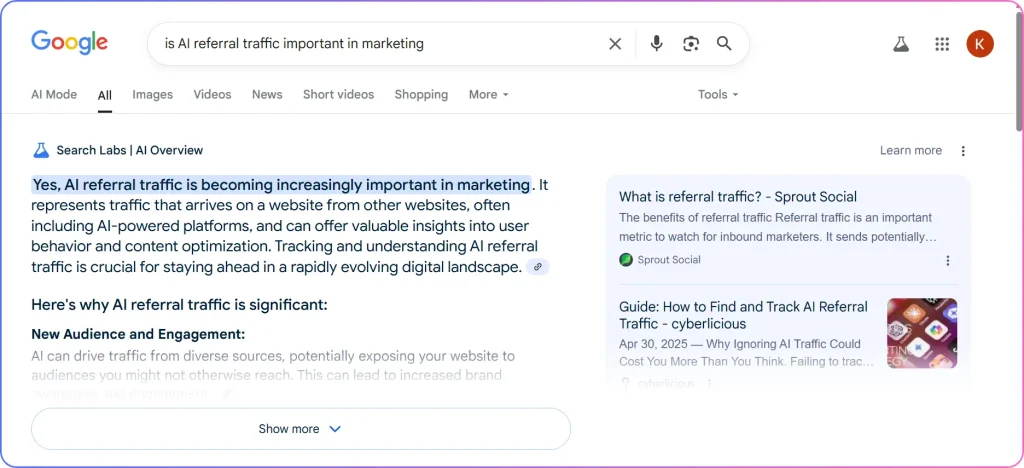The width and height of the screenshot is (1024, 468).
Task: Click the page vertical scrollbar
Action: click(1019, 70)
